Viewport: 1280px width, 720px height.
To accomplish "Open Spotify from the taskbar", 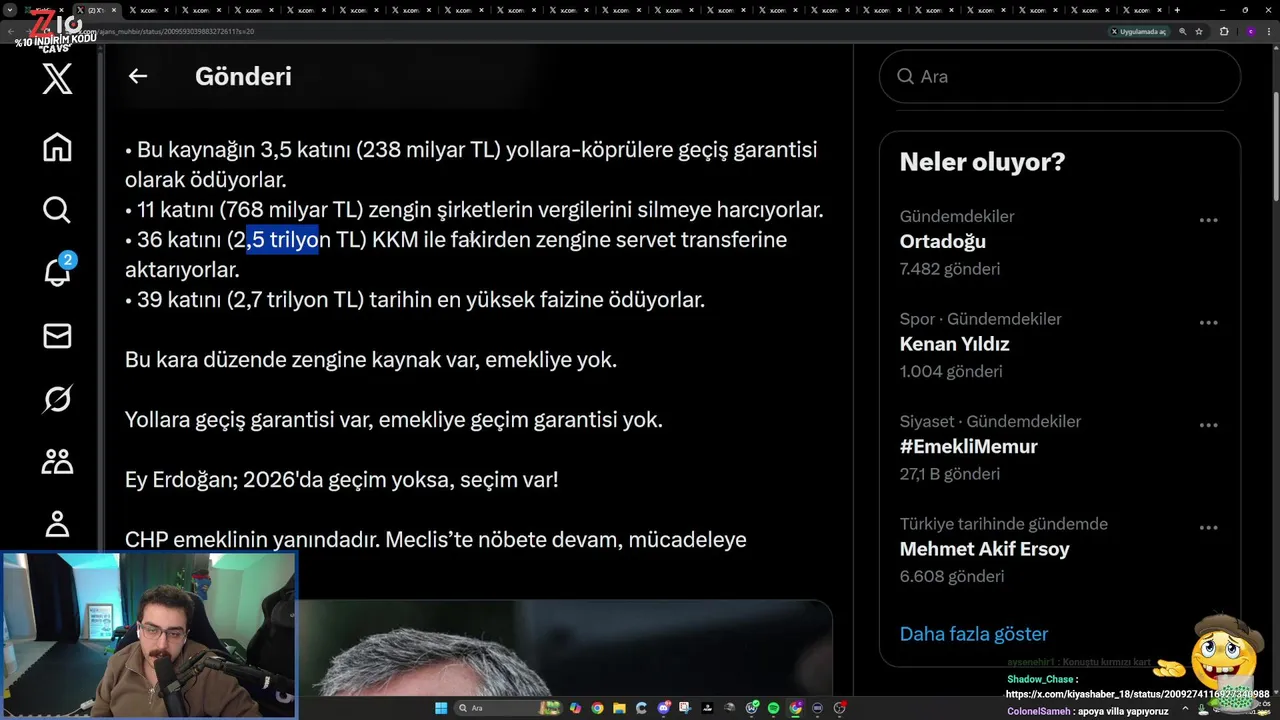I will pos(774,708).
